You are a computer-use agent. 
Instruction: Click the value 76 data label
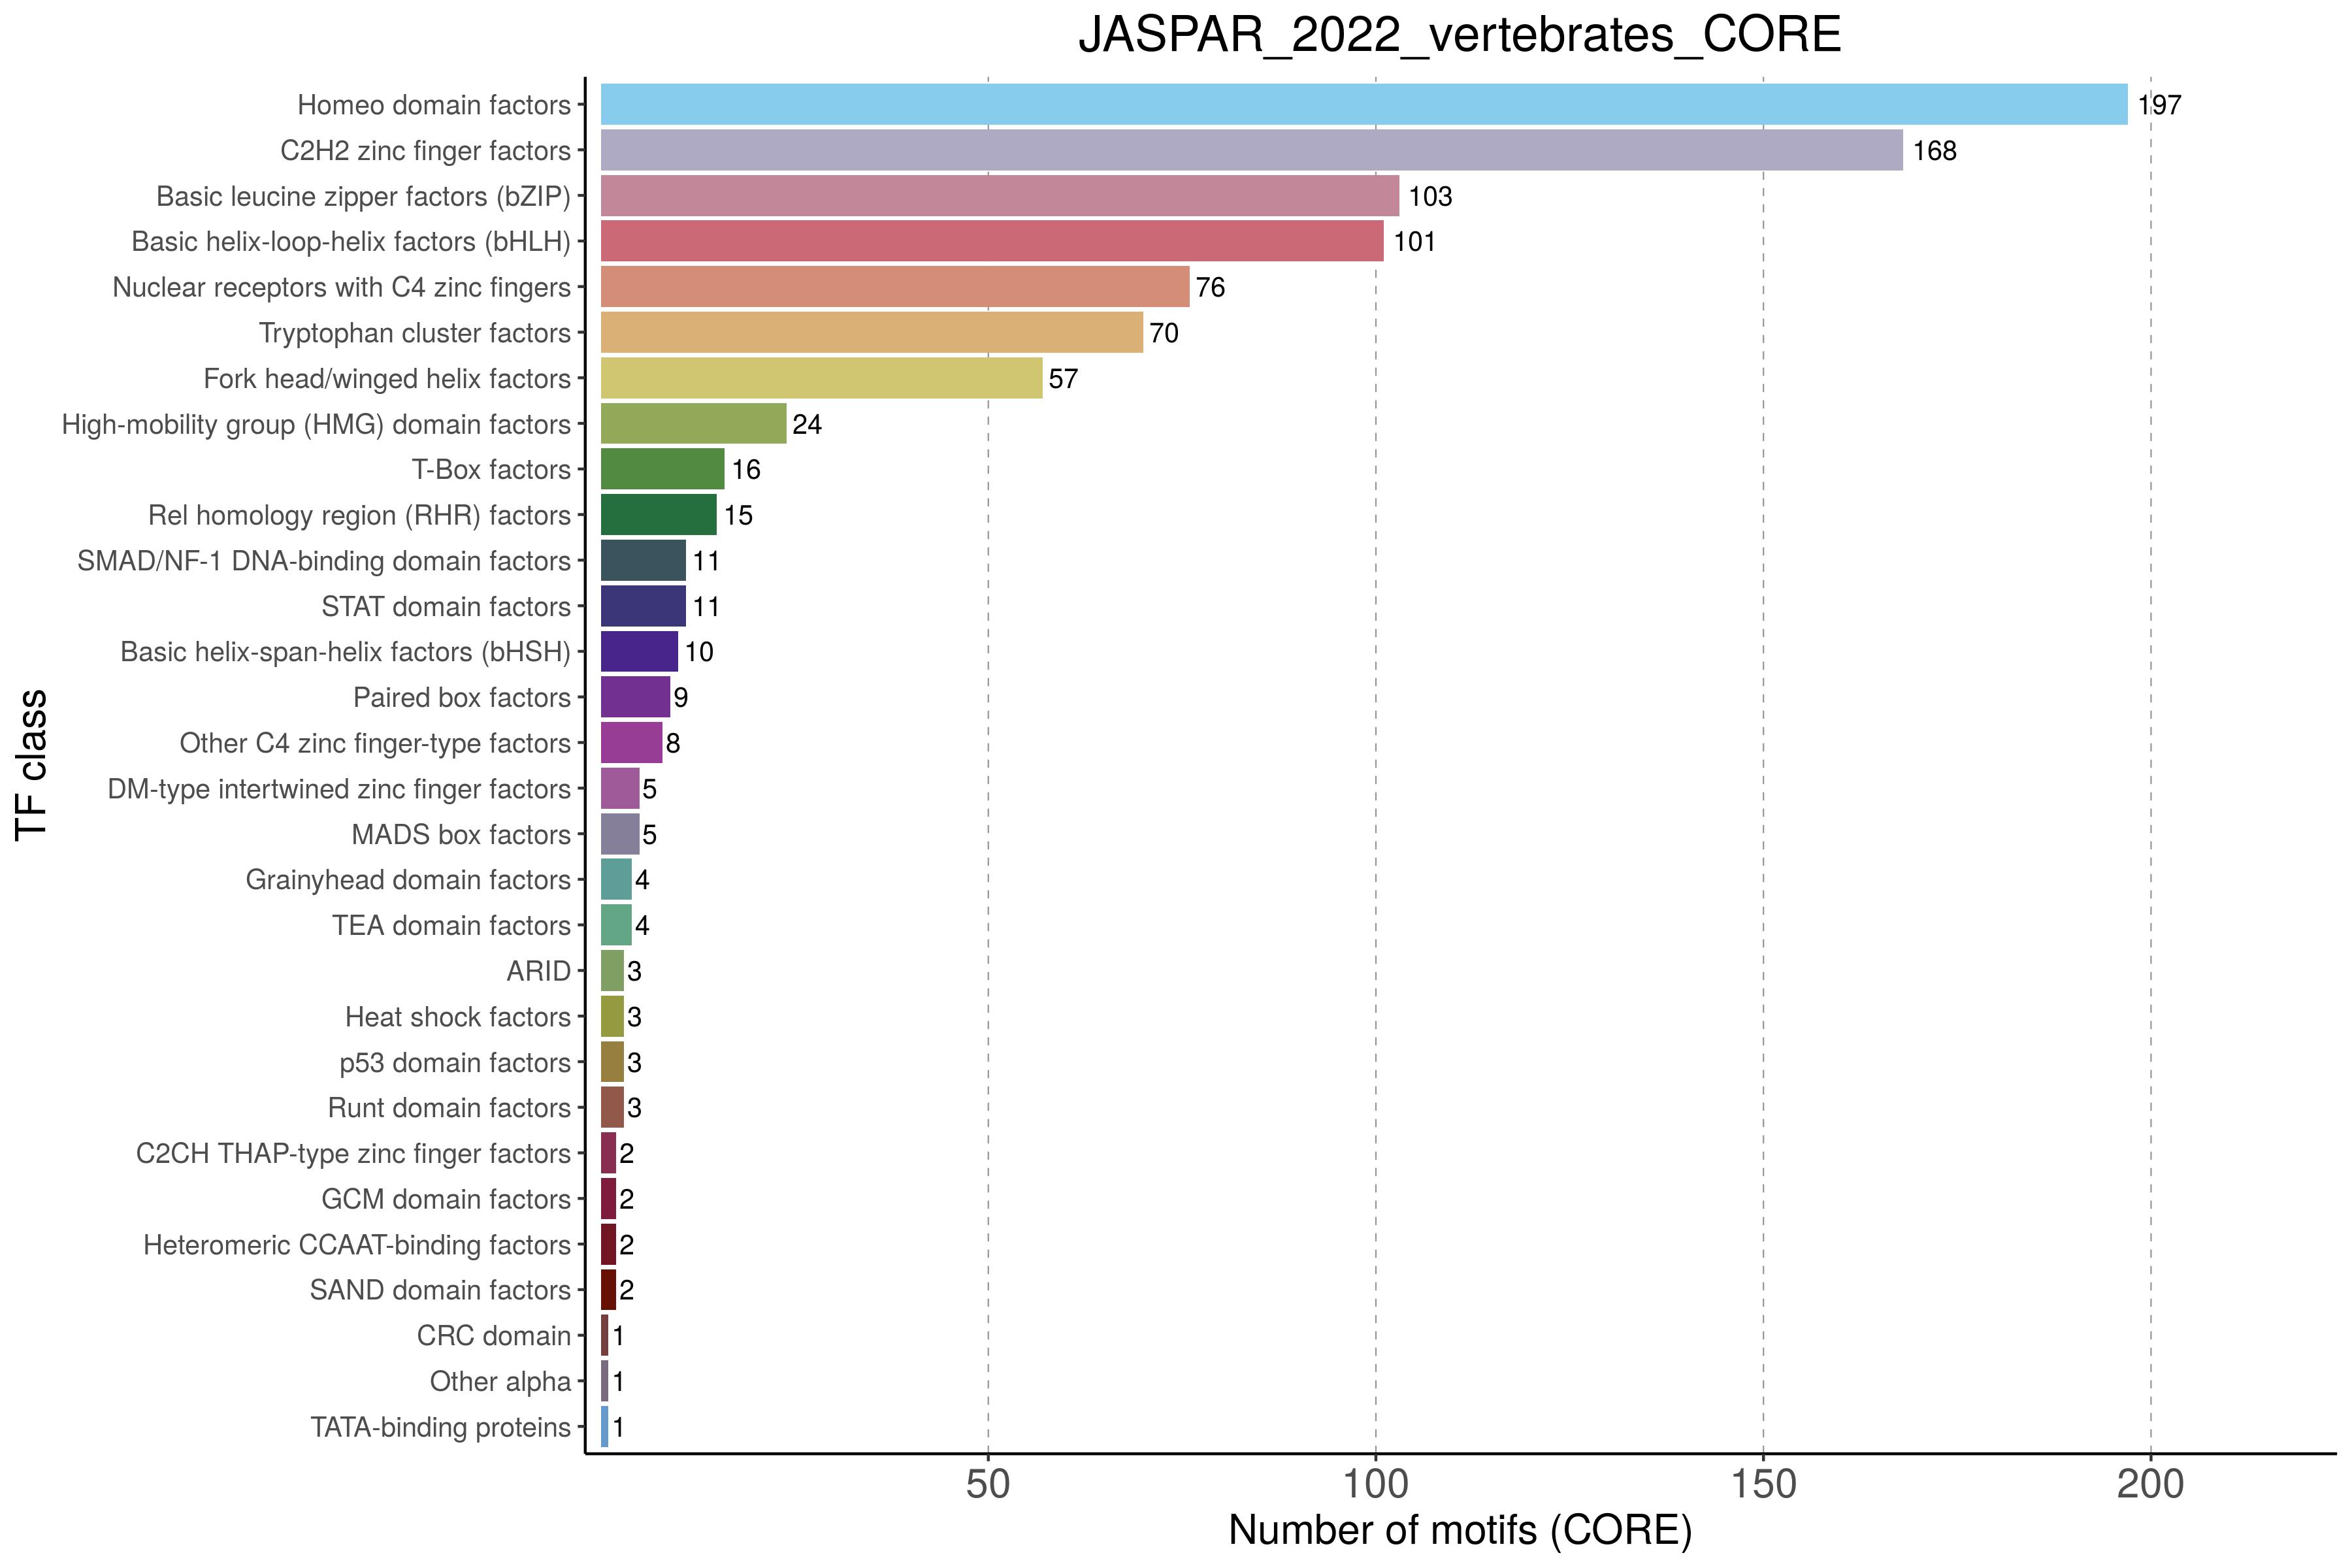tap(1211, 288)
